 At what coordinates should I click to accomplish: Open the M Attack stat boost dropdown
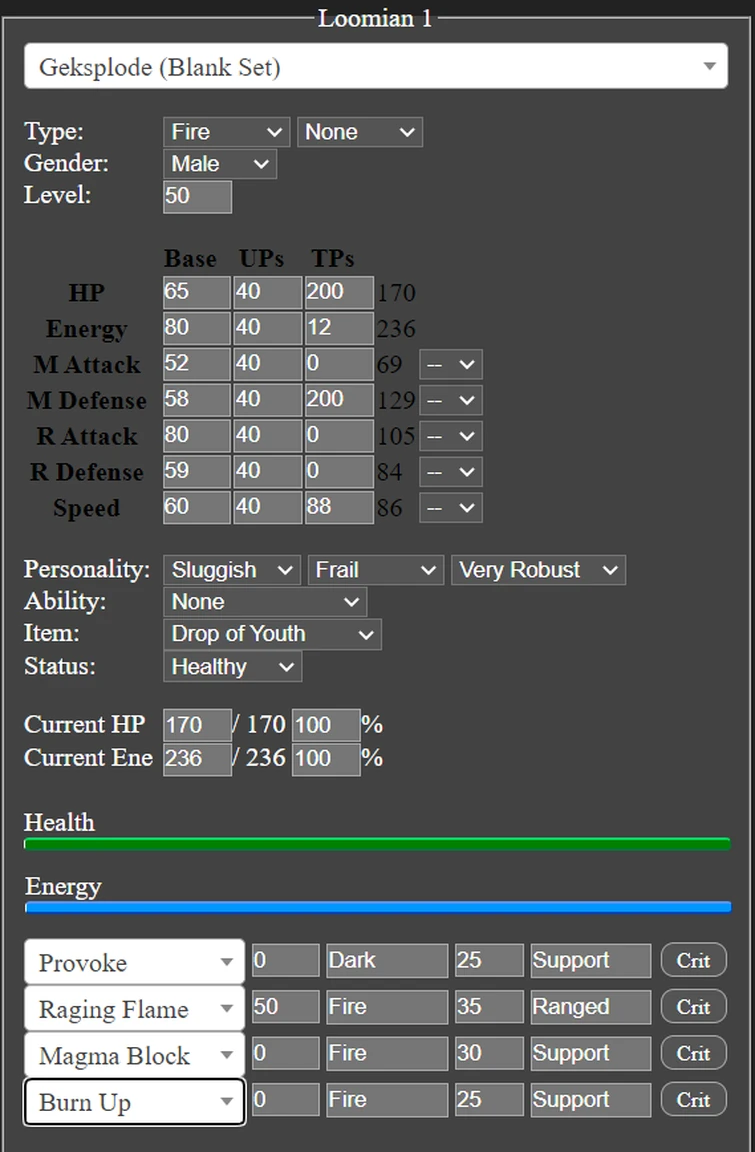tap(450, 365)
